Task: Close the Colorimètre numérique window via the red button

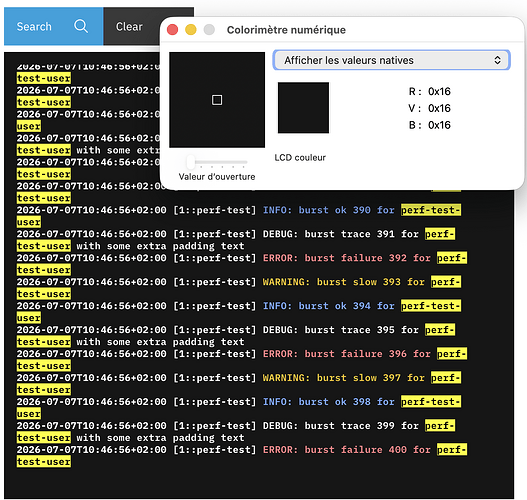Action: 172,30
